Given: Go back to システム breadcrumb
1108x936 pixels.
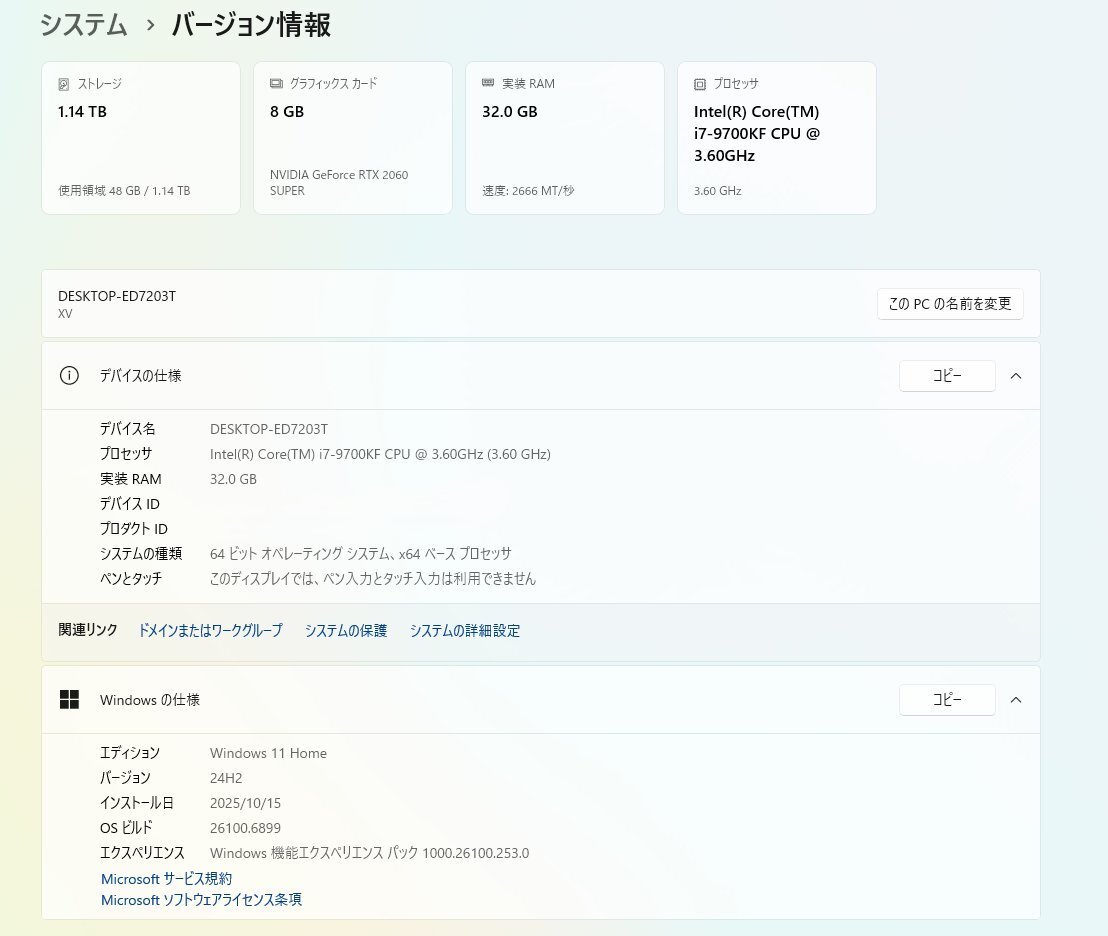Looking at the screenshot, I should (x=83, y=25).
